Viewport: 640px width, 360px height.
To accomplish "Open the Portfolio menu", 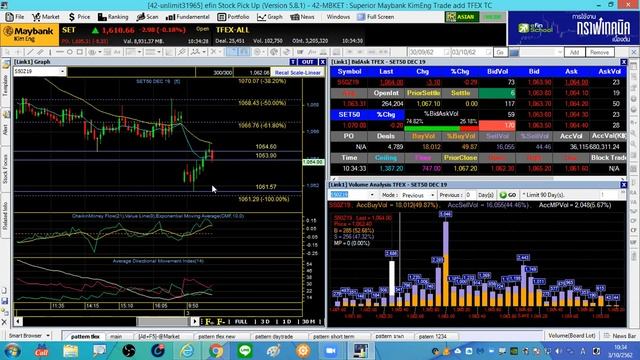I will click(x=233, y=17).
